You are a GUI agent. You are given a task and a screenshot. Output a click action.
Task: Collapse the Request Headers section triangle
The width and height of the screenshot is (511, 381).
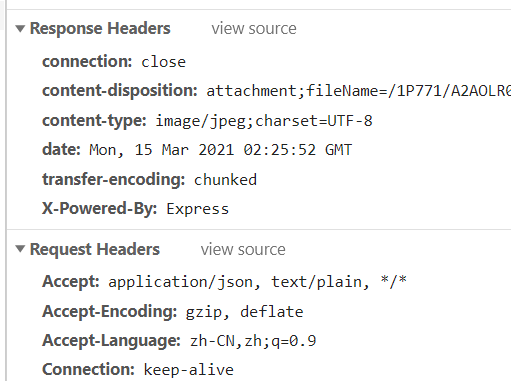click(20, 249)
